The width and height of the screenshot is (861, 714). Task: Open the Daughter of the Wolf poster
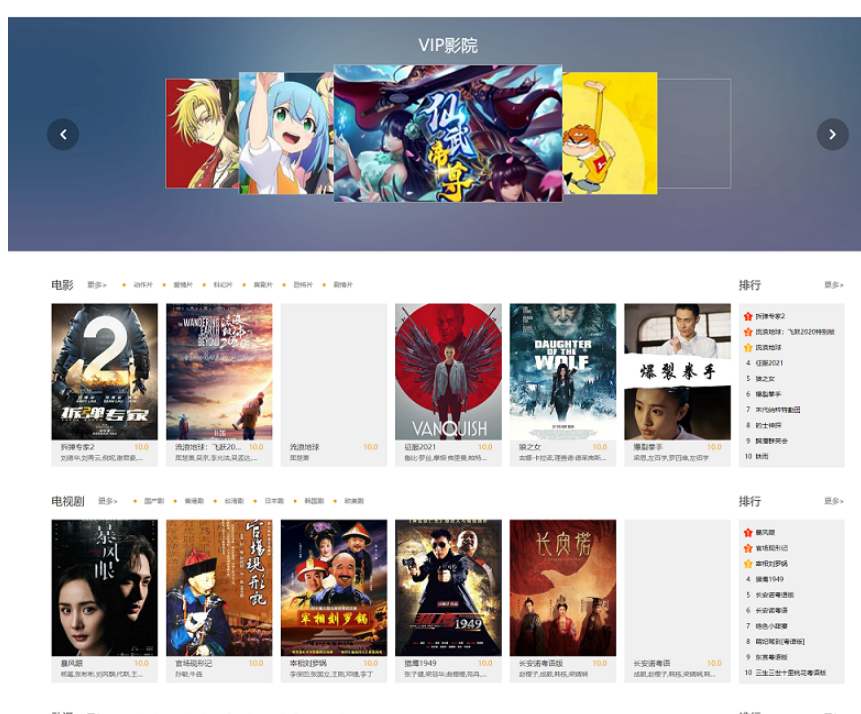(x=562, y=372)
